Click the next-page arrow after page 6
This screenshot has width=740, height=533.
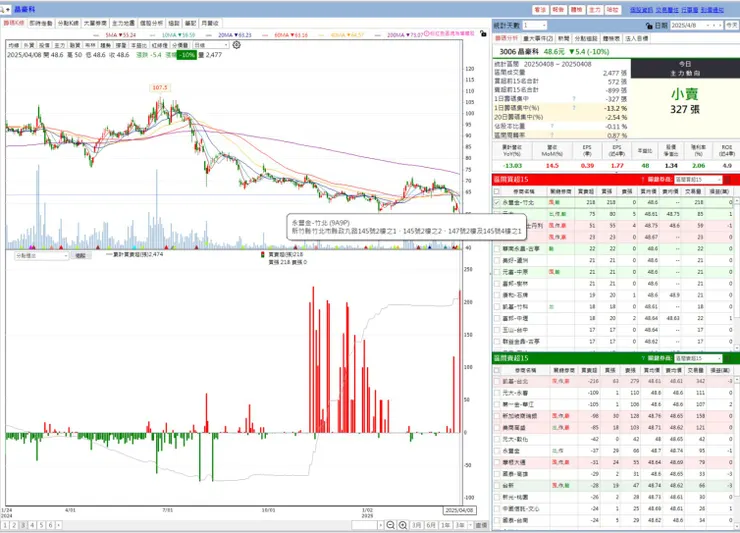pyautogui.click(x=59, y=525)
